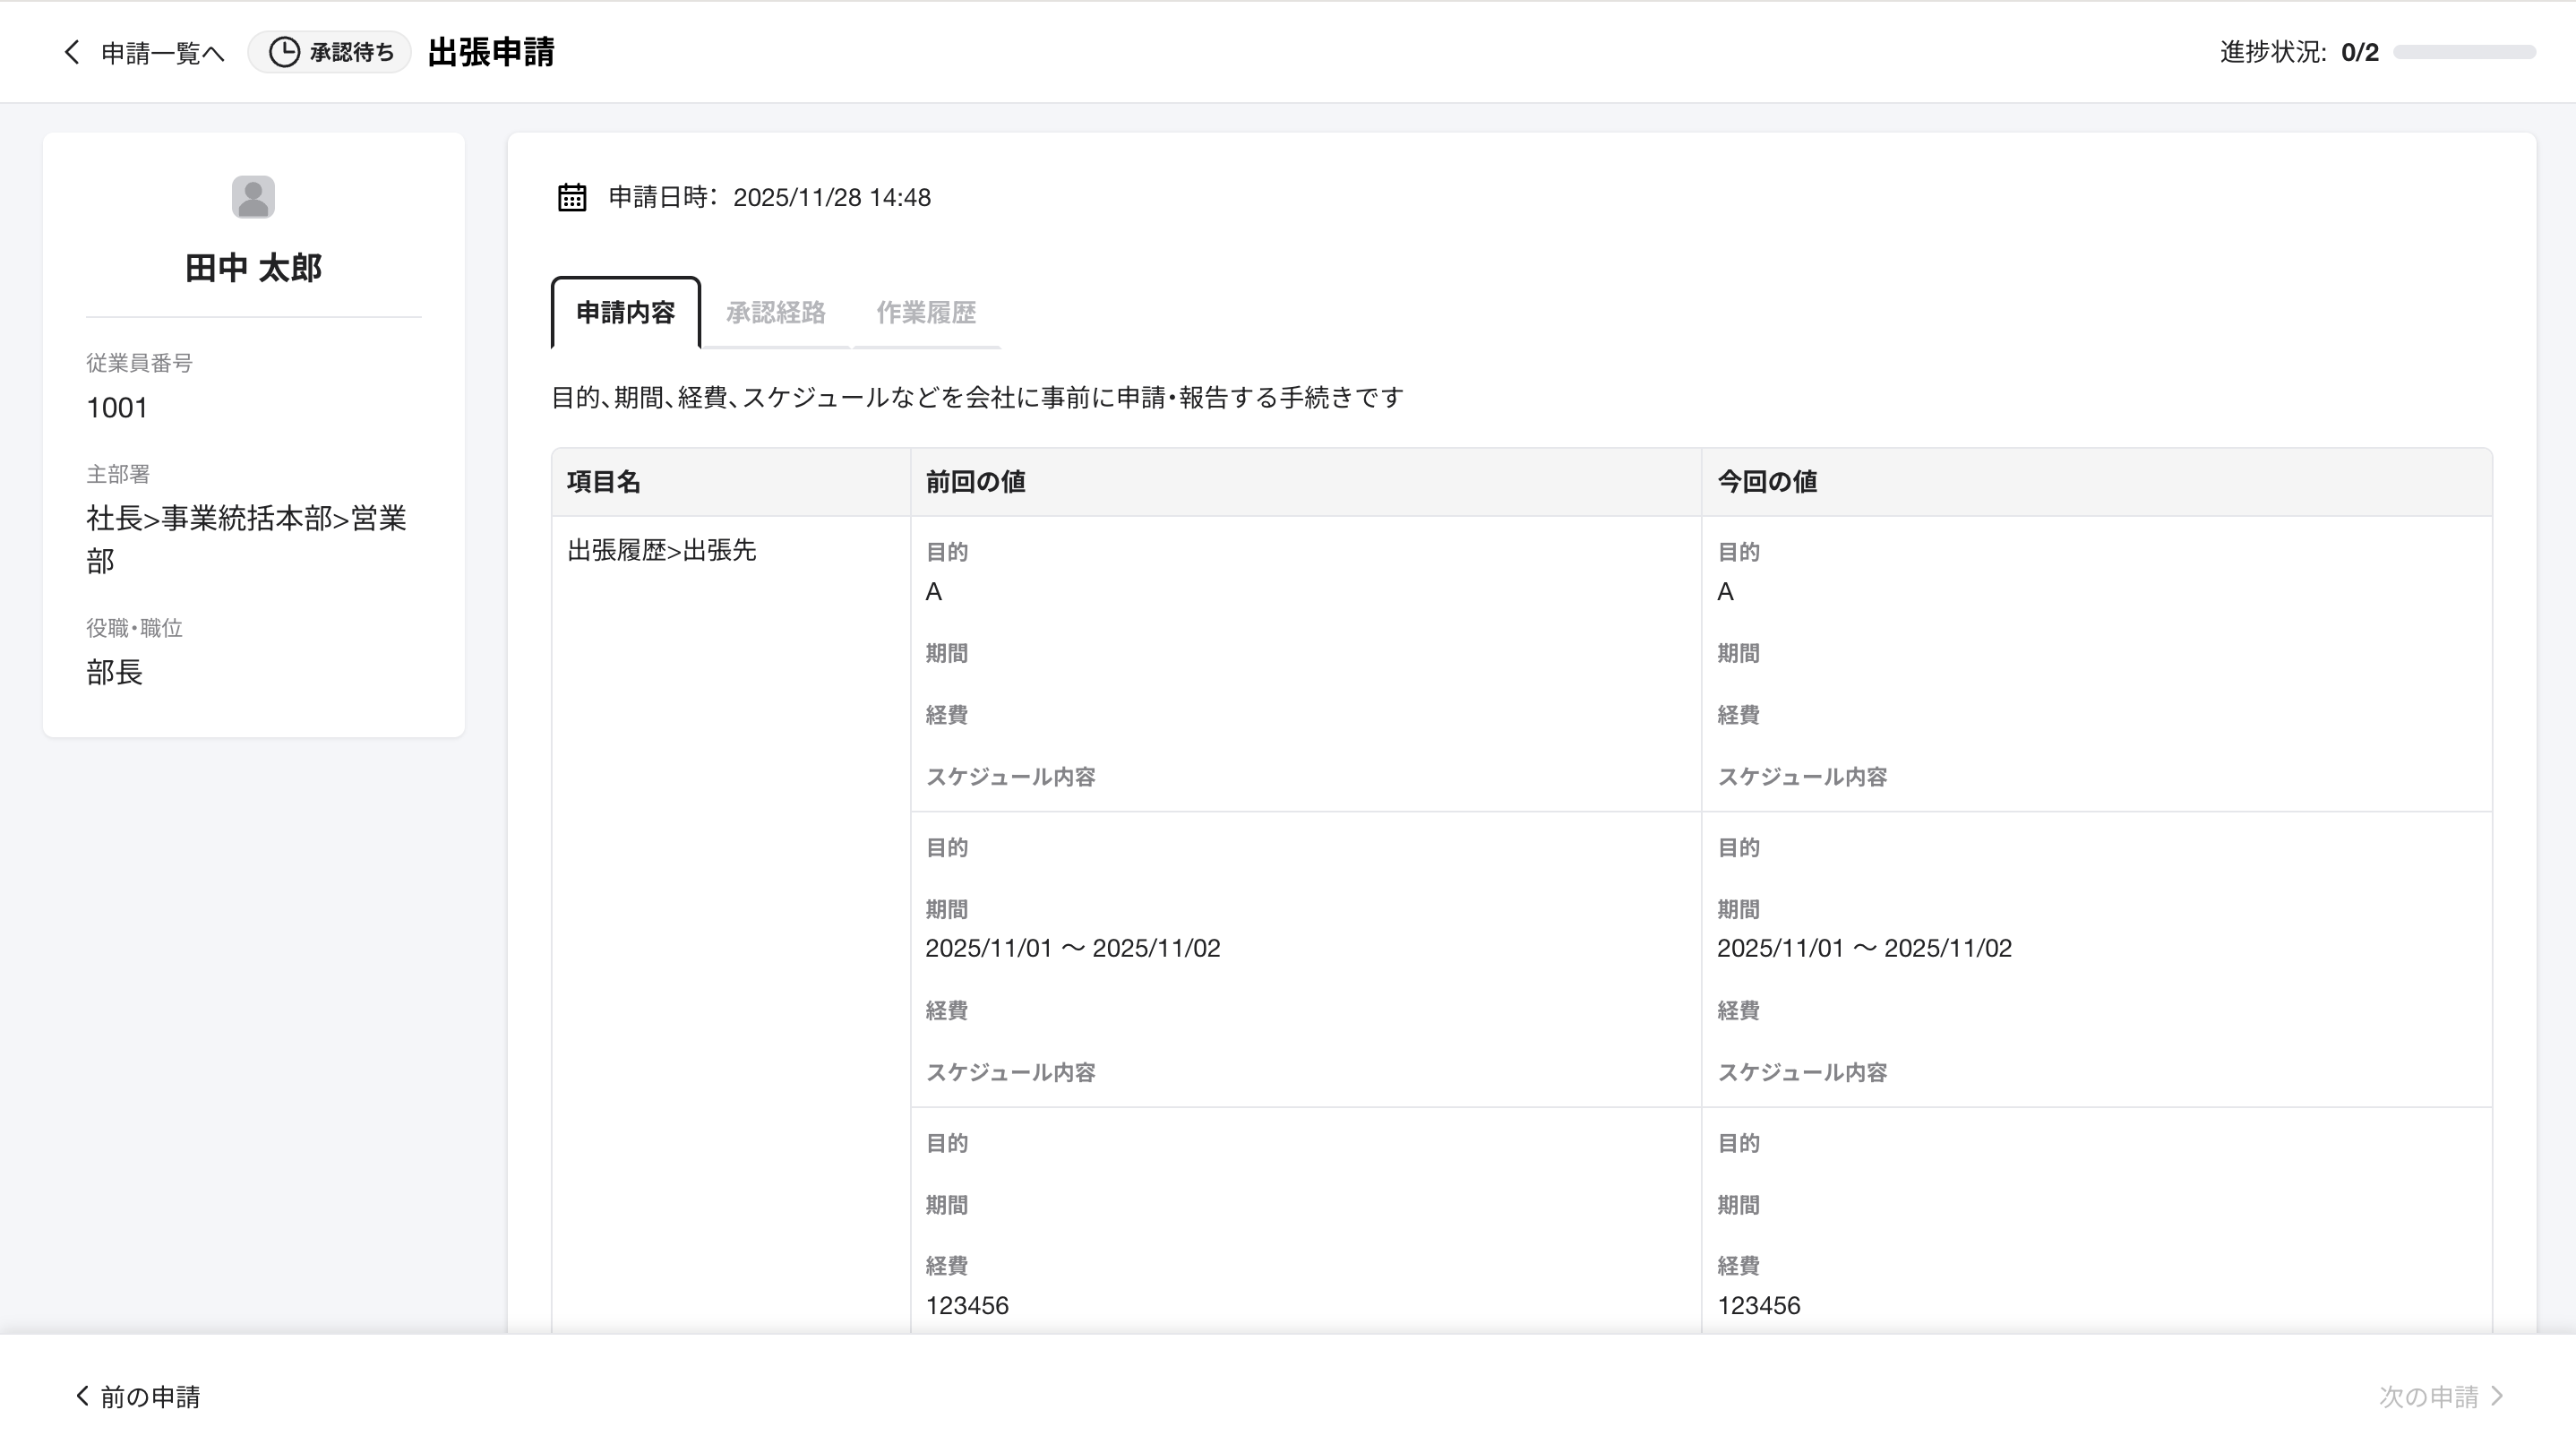Click the clock icon in 承認待ち badge

pos(284,52)
